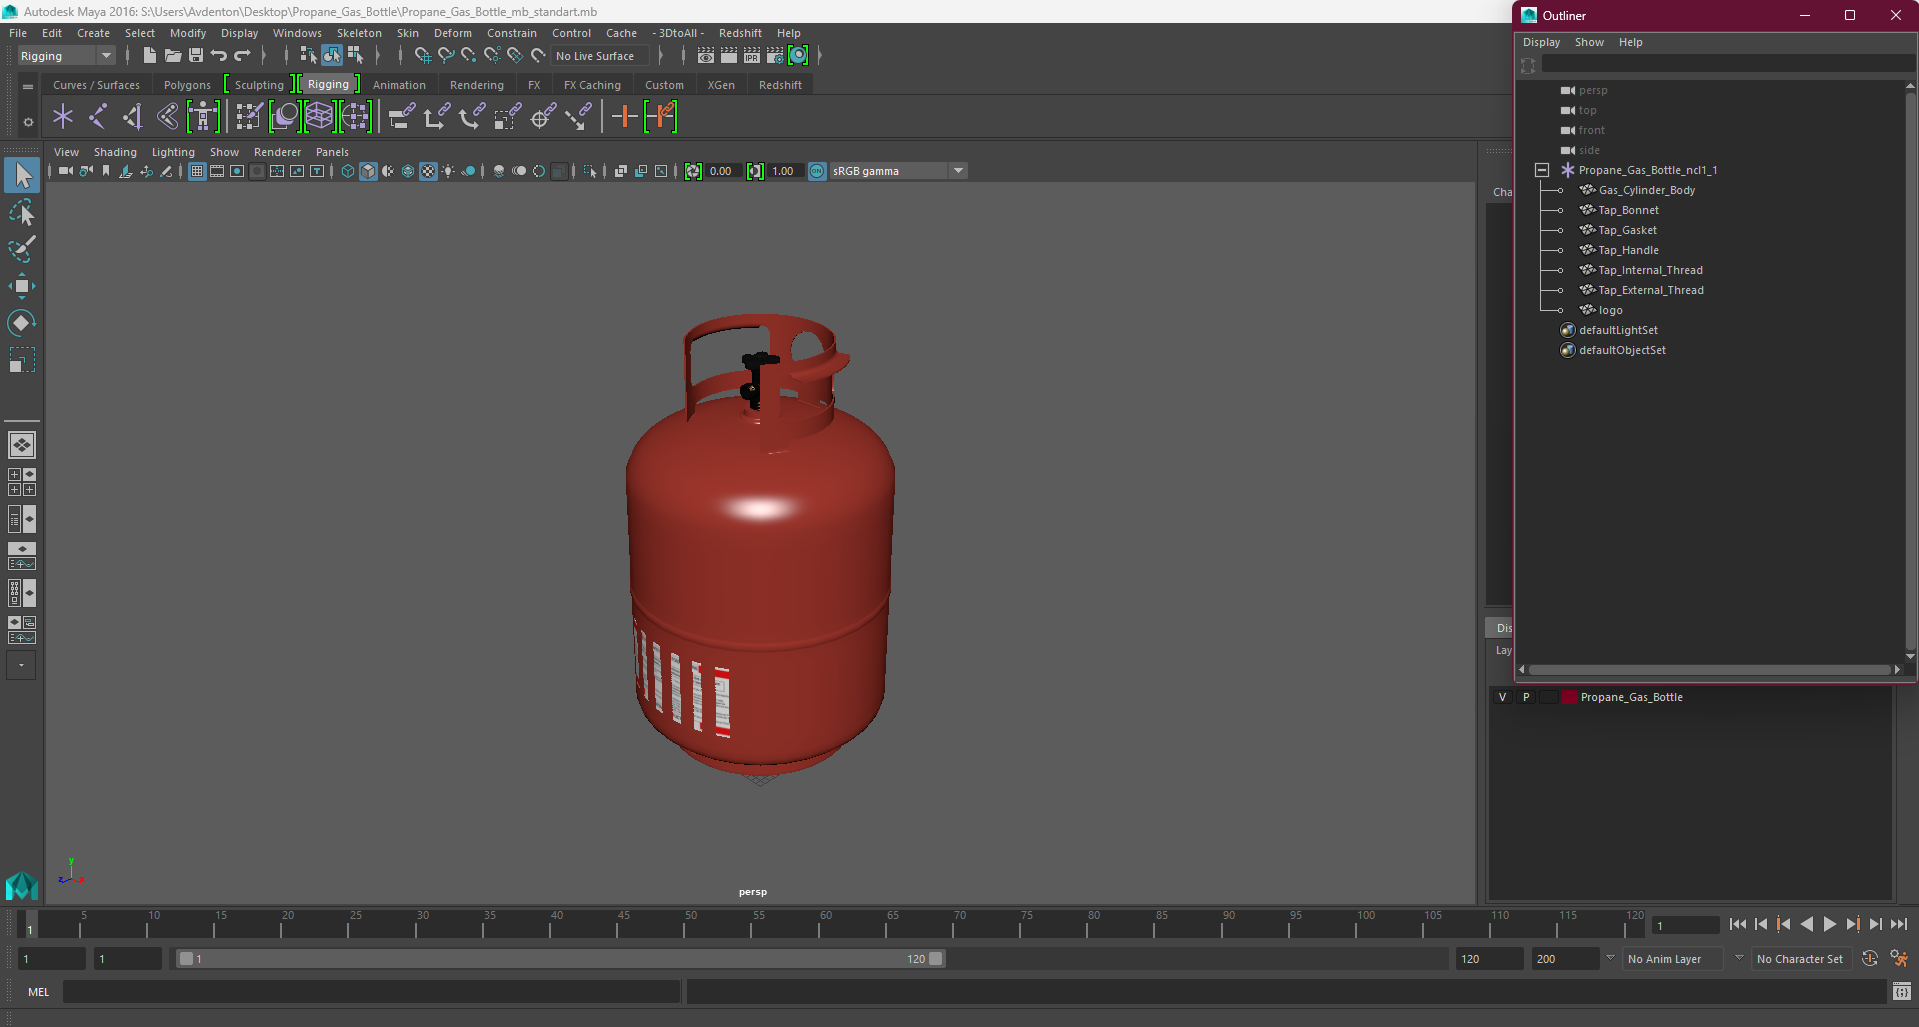1919x1027 pixels.
Task: Activate the Lasso select tool
Action: [x=22, y=212]
